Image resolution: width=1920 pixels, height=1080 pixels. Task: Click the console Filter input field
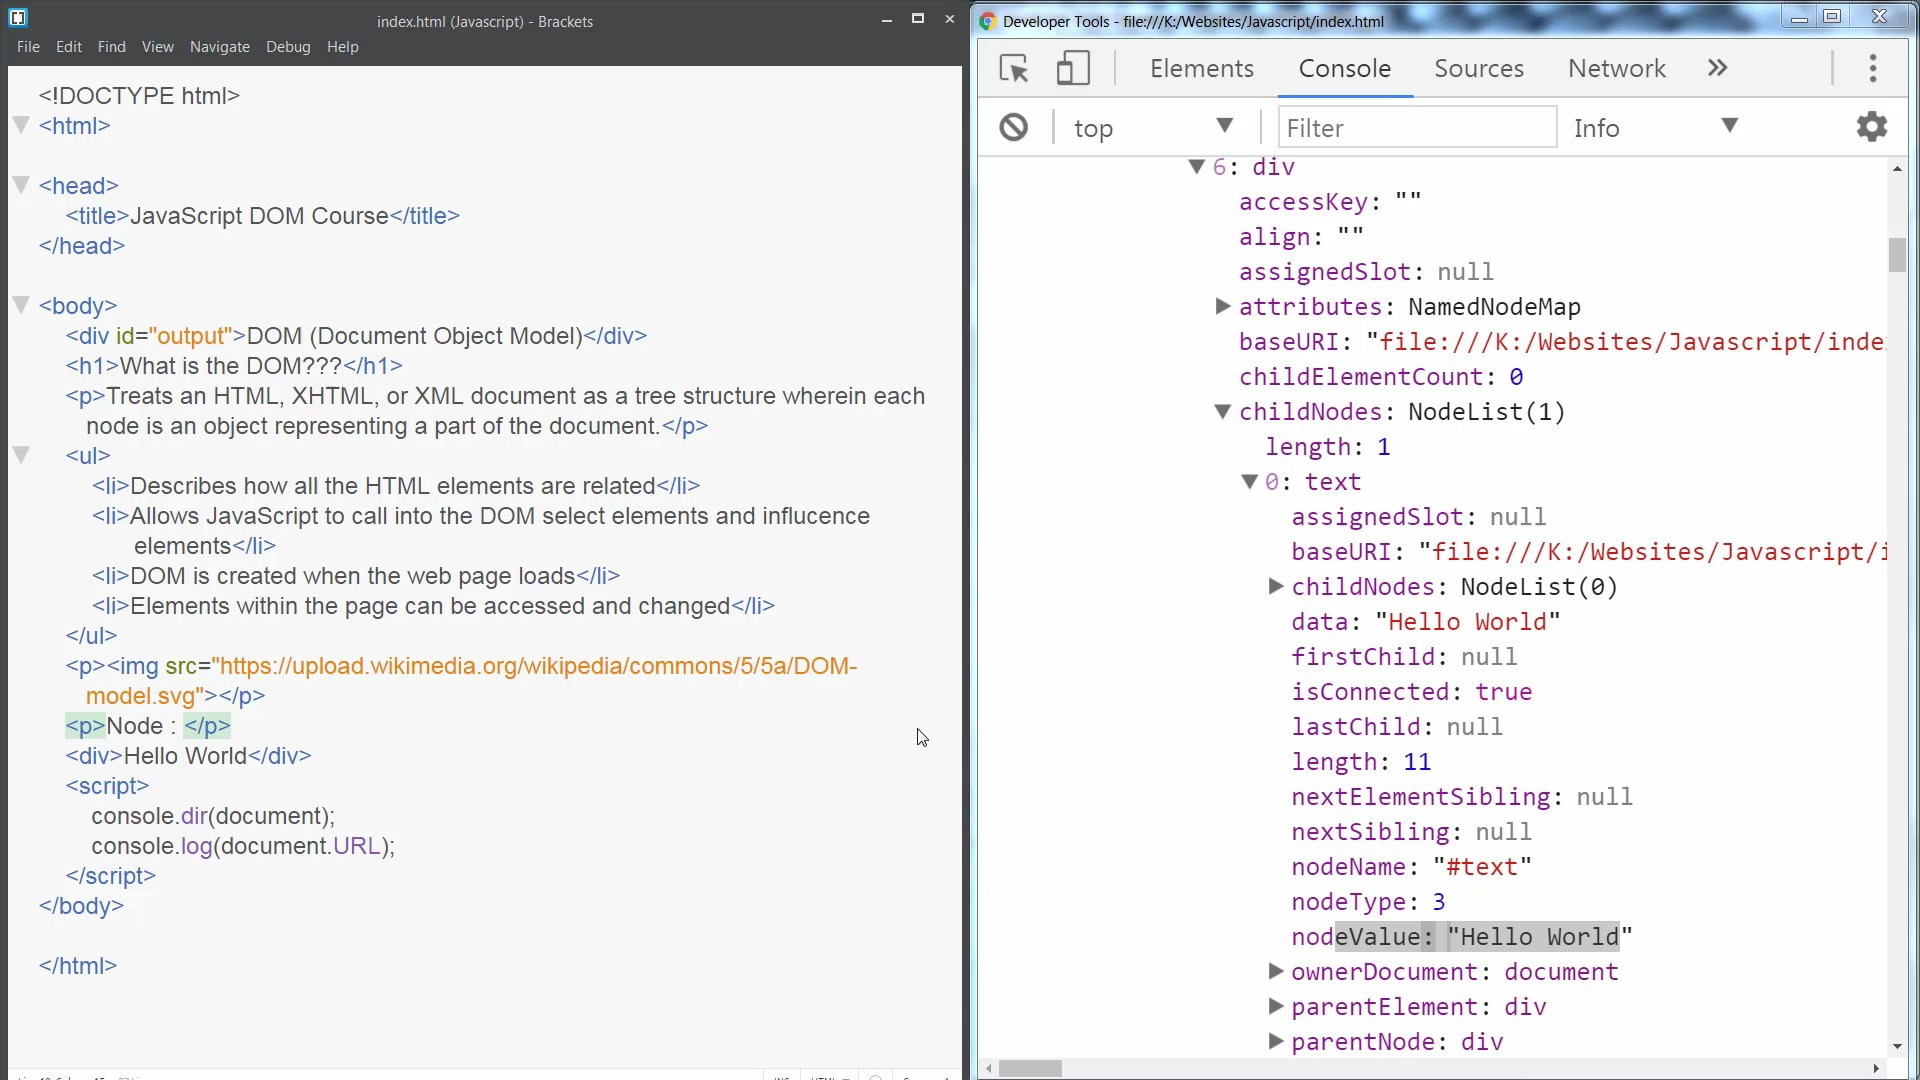tap(1417, 127)
